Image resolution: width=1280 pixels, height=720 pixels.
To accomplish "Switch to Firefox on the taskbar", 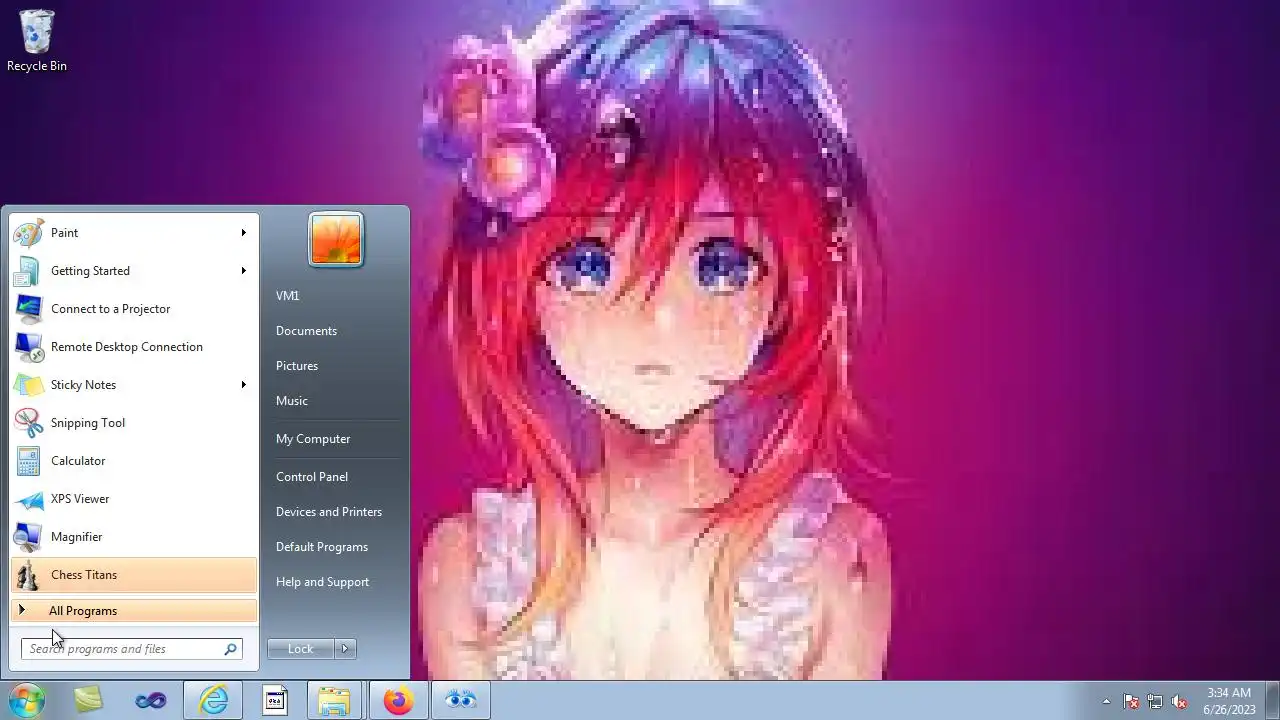I will point(398,701).
